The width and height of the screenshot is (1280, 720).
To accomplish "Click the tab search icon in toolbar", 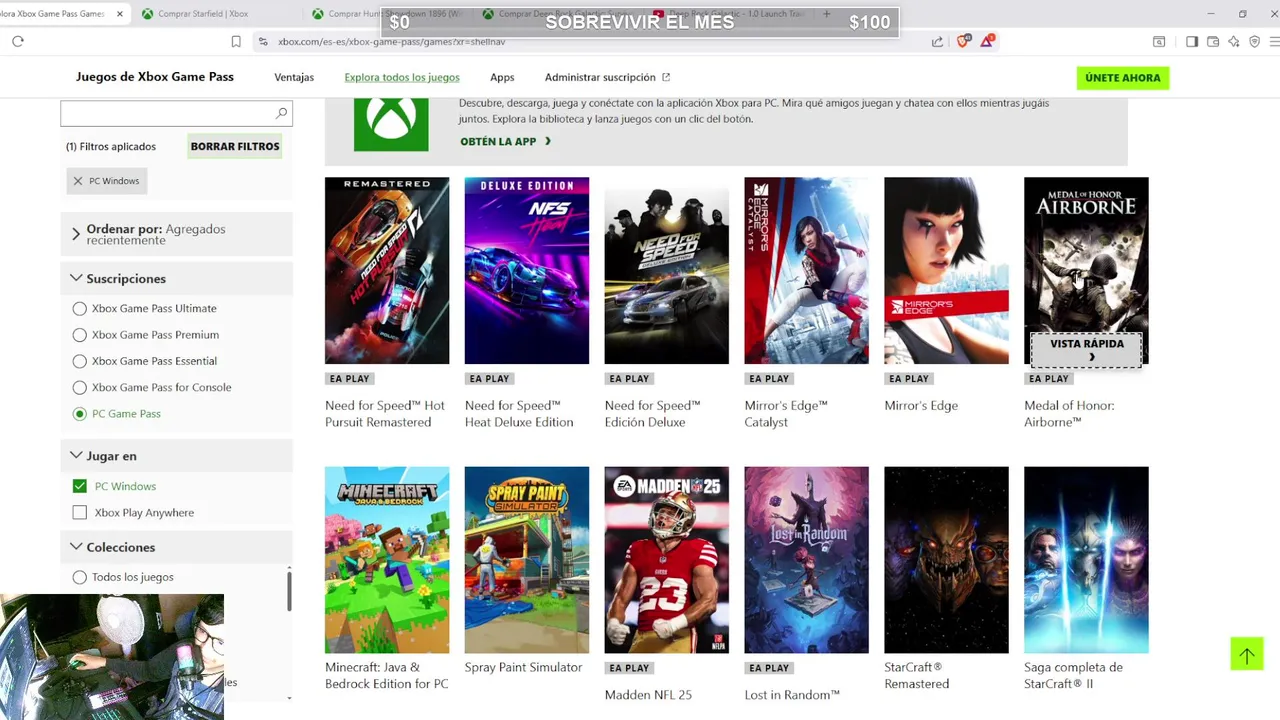I will (1159, 41).
